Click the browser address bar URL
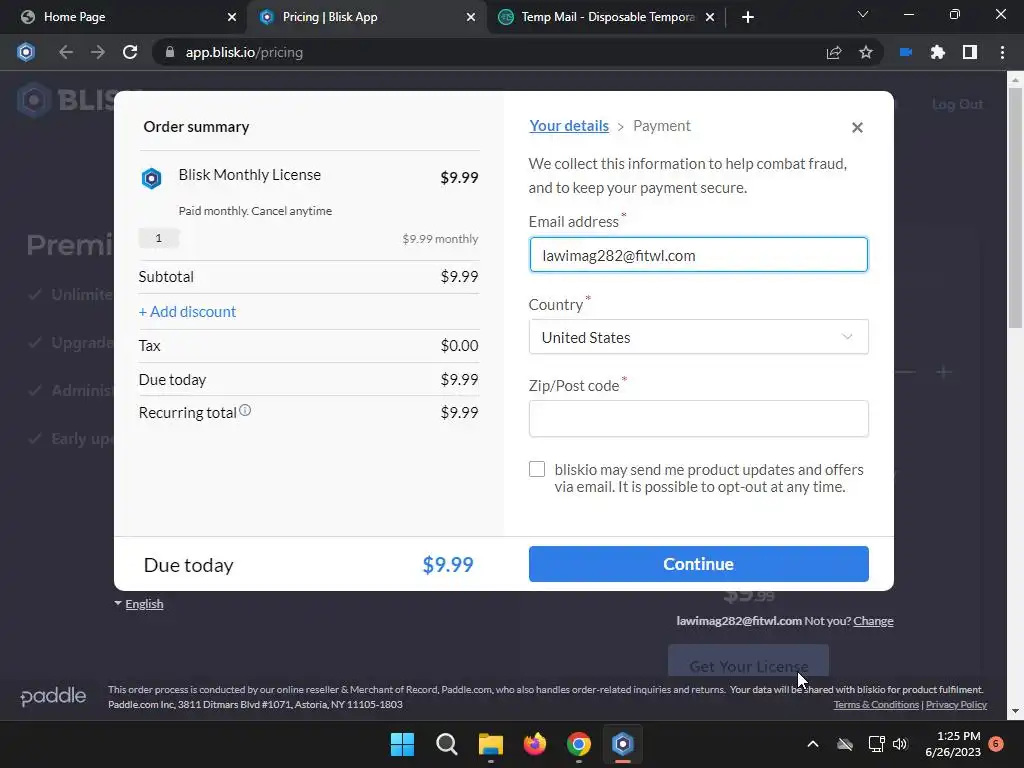1024x768 pixels. (x=244, y=52)
